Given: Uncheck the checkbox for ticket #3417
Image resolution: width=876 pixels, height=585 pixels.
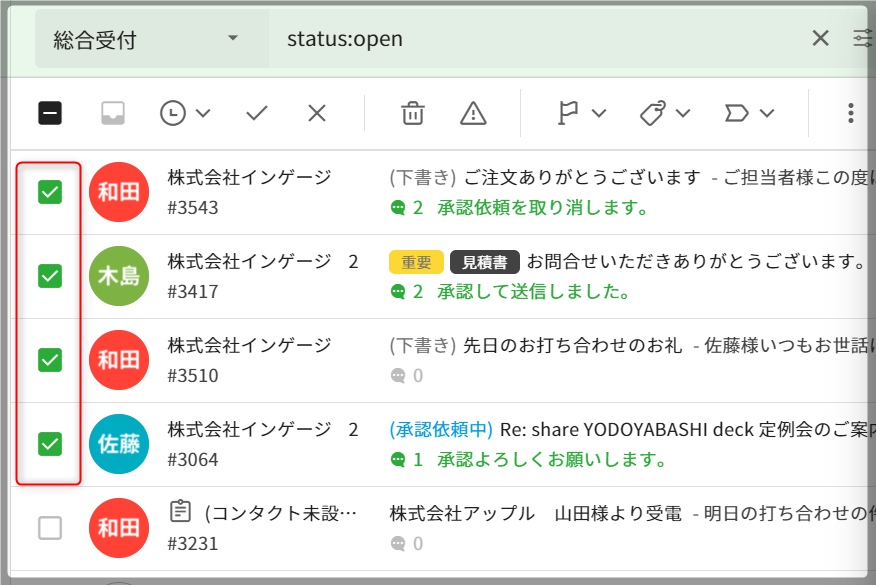Looking at the screenshot, I should (50, 275).
